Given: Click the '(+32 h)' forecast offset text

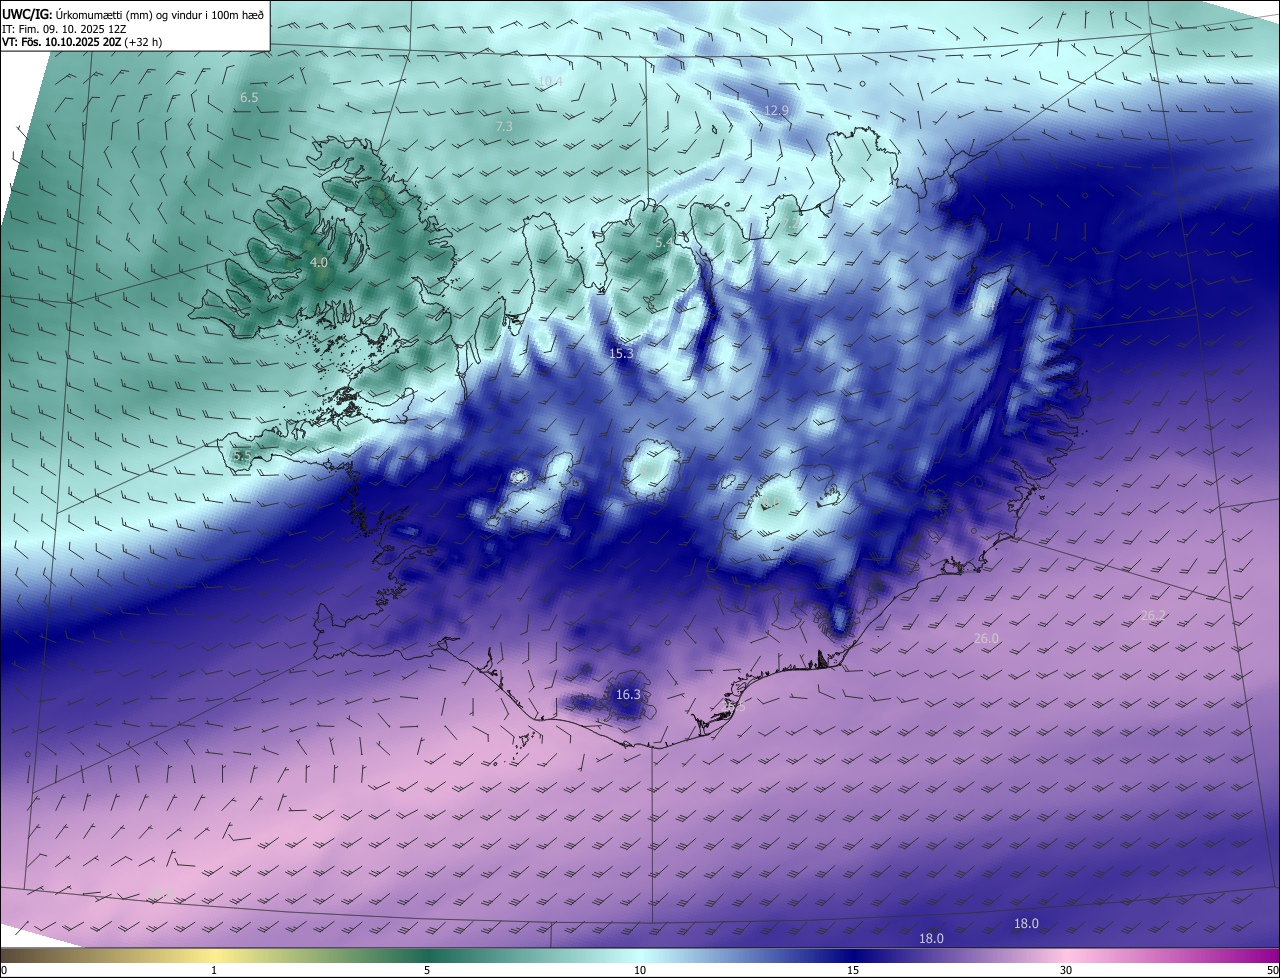Looking at the screenshot, I should pyautogui.click(x=142, y=43).
